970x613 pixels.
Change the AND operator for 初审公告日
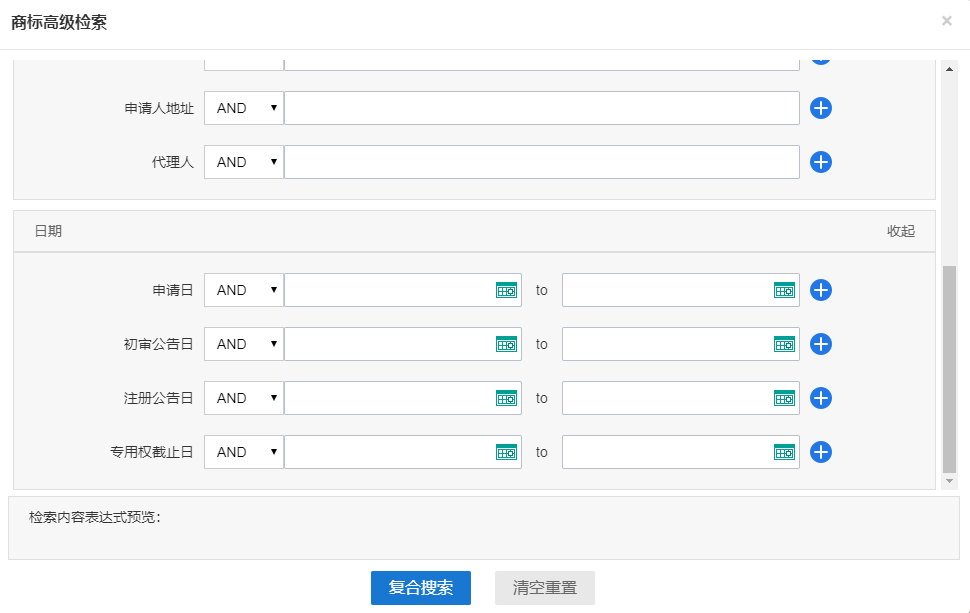244,344
